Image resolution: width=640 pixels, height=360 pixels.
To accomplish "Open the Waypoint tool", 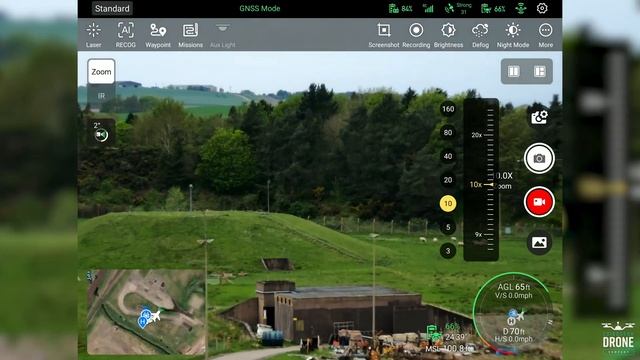I will tap(158, 35).
